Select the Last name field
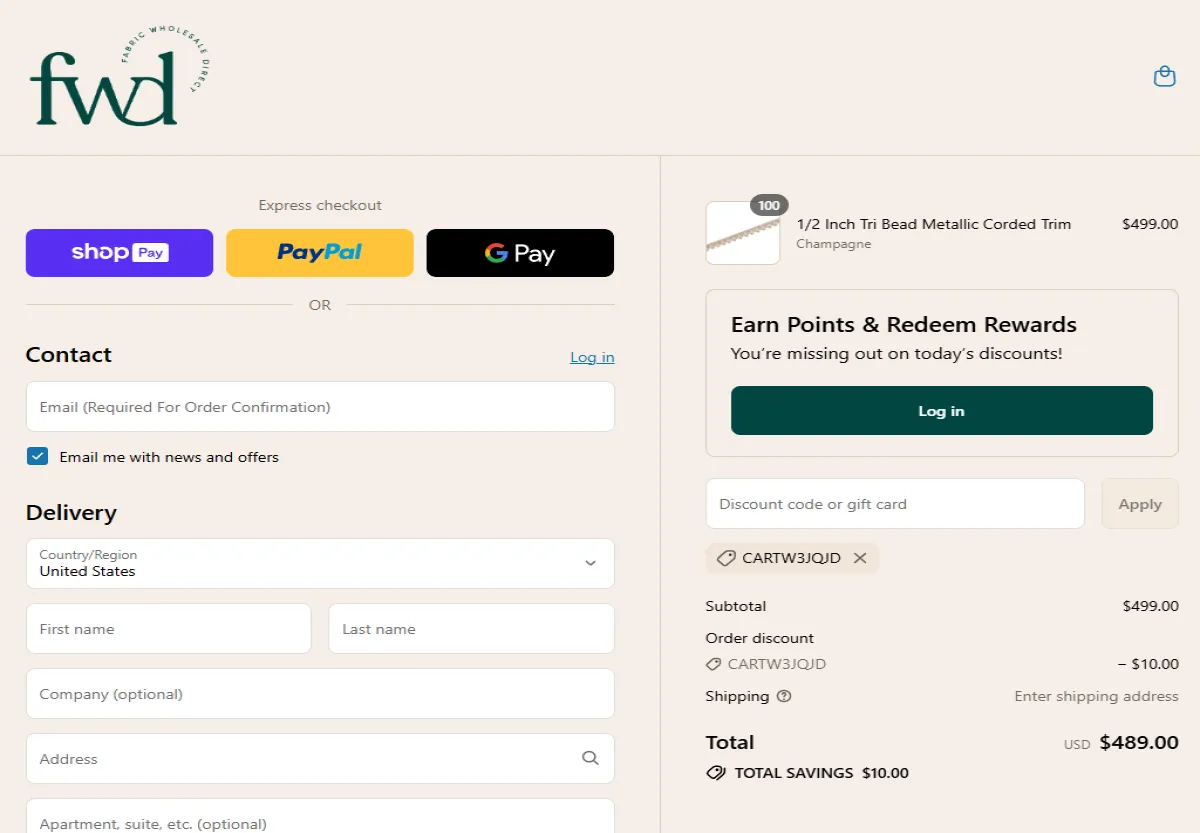This screenshot has height=833, width=1200. [x=471, y=629]
